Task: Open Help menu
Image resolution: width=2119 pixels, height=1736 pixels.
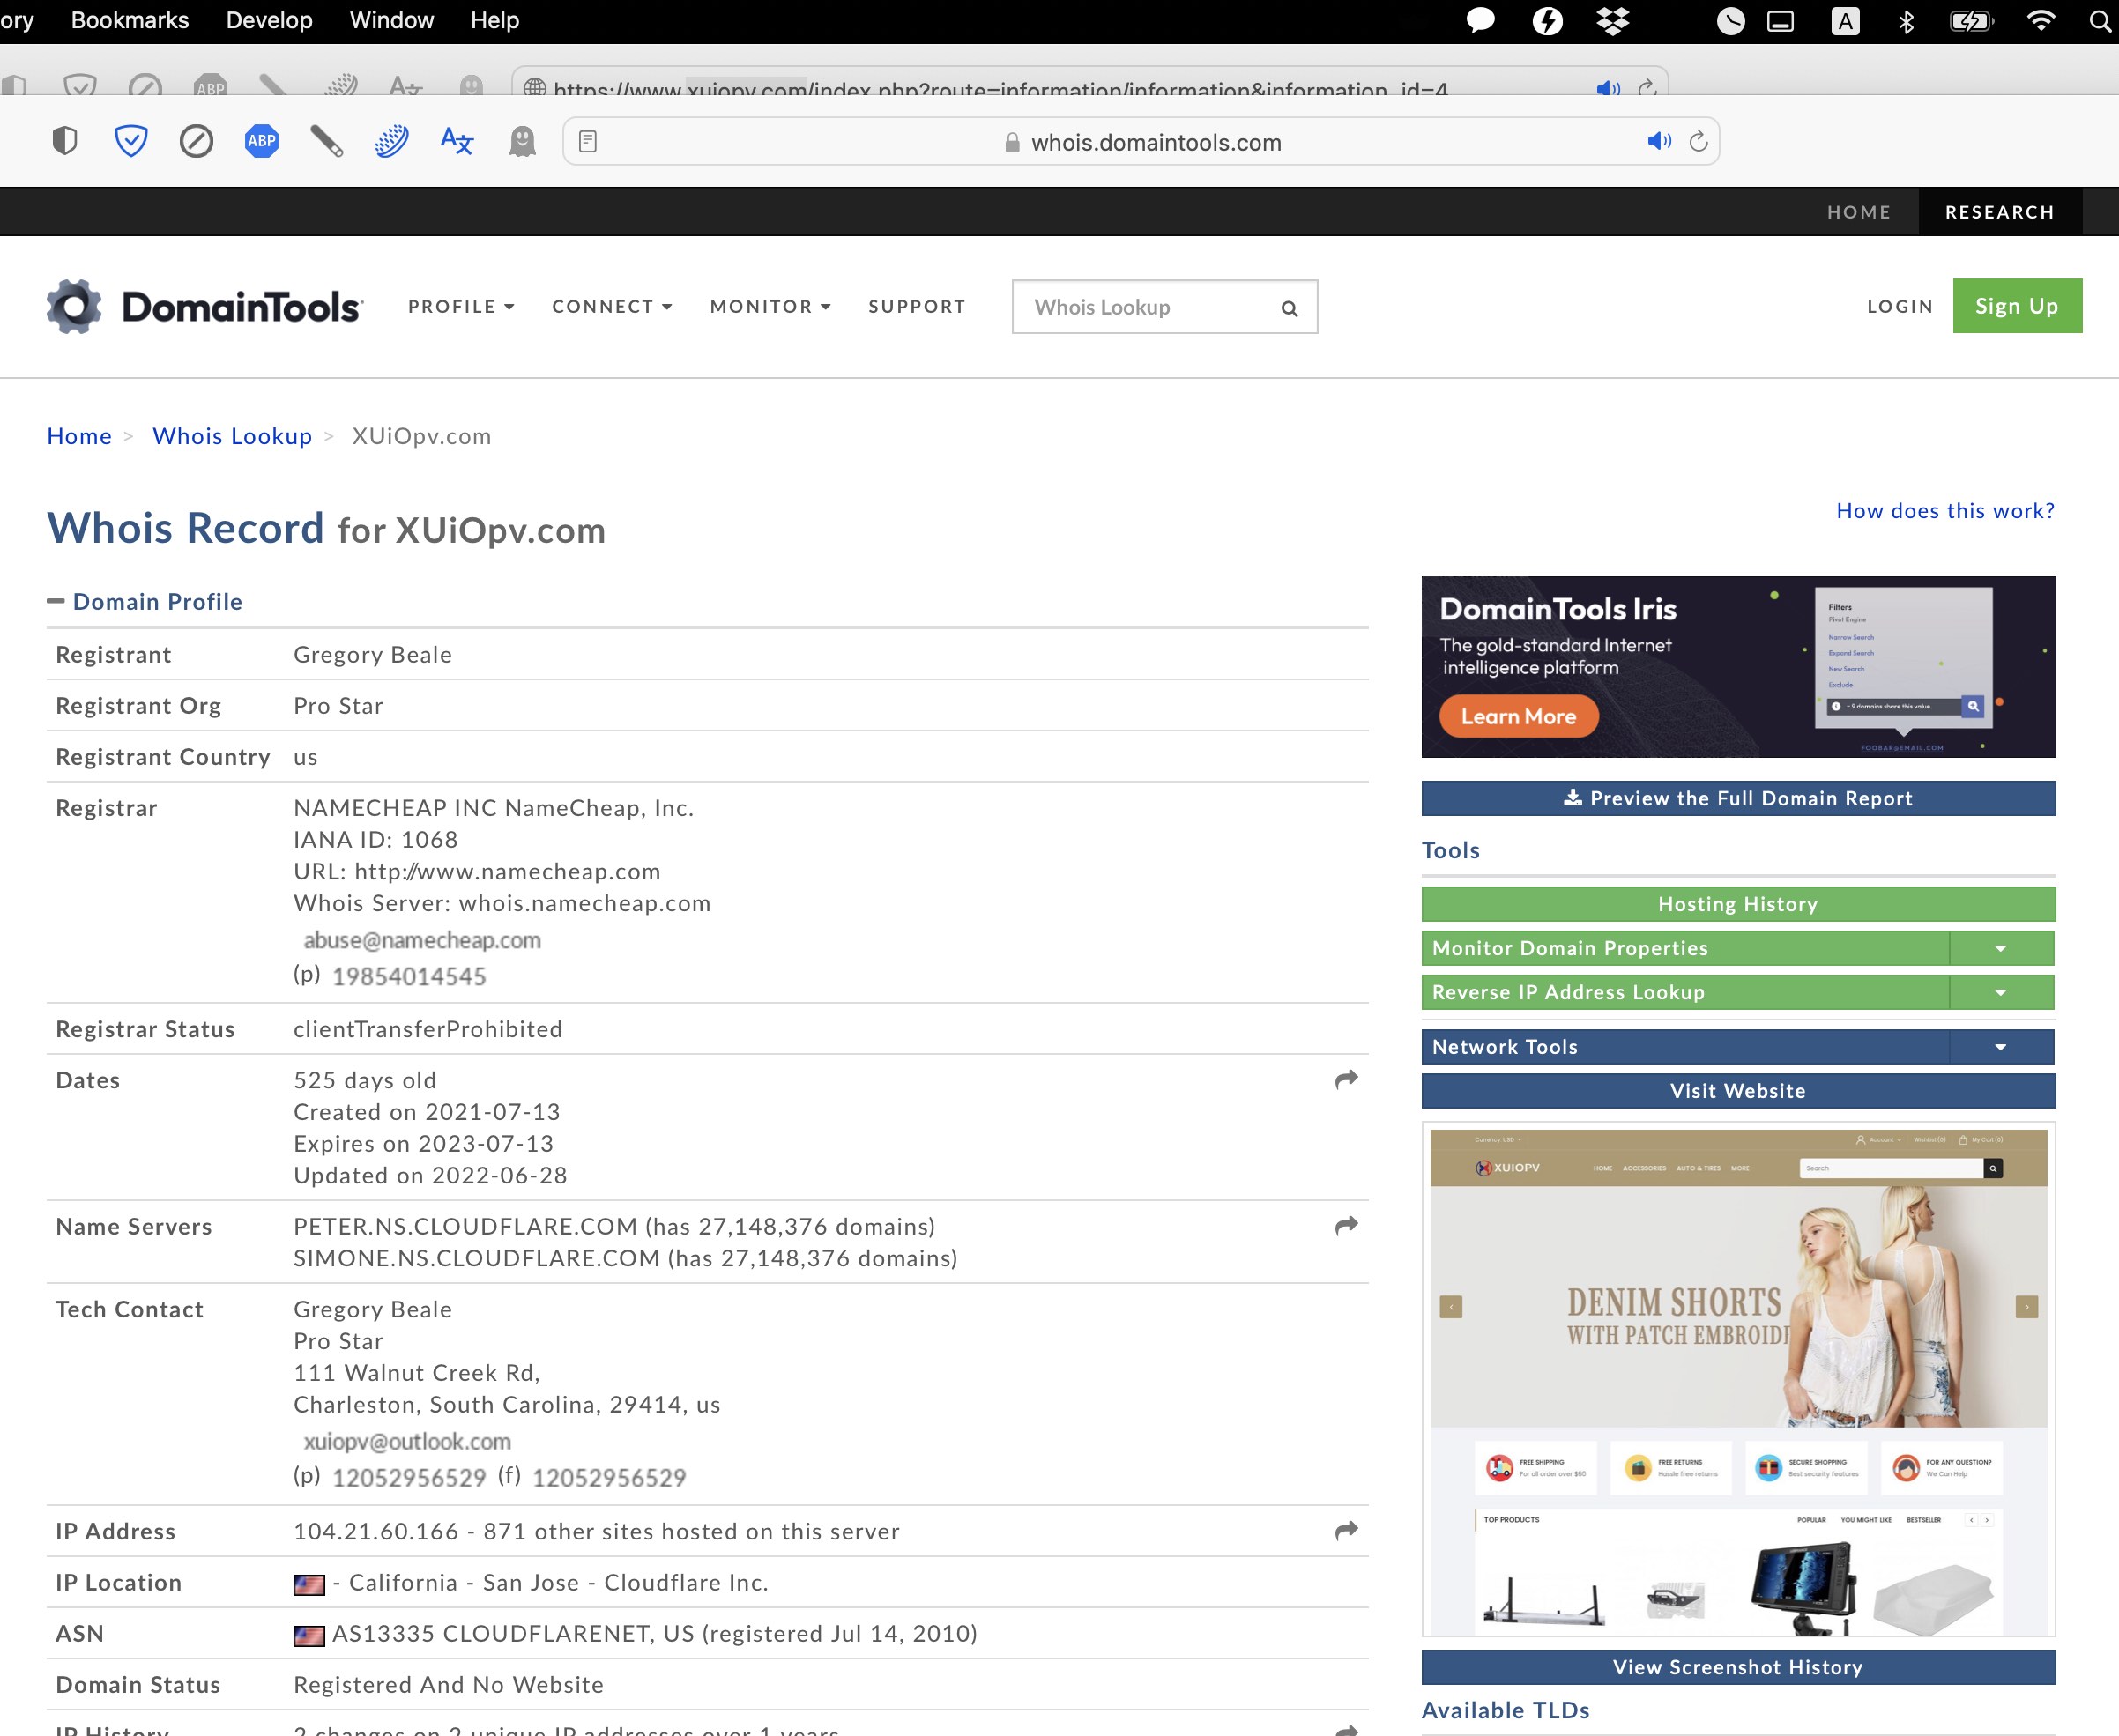Action: coord(495,20)
